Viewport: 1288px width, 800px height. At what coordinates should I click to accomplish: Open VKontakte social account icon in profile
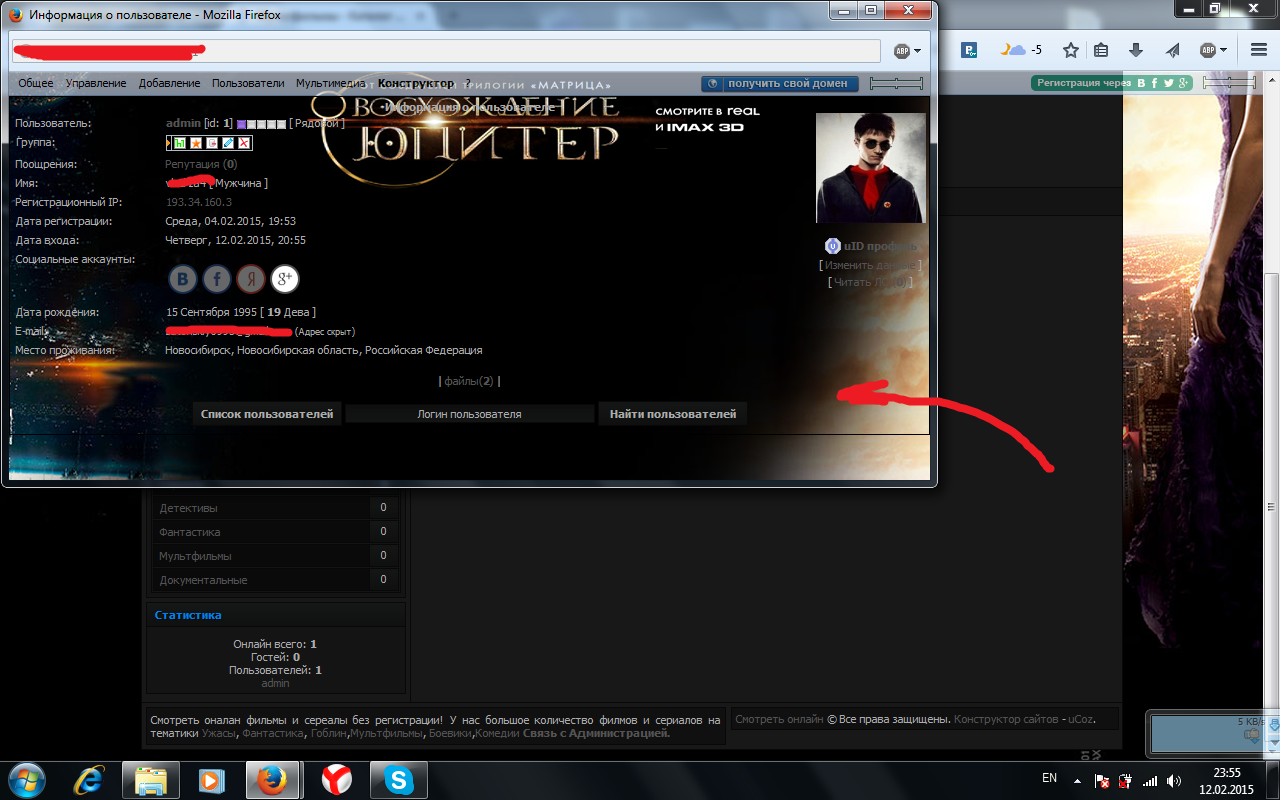coord(182,278)
